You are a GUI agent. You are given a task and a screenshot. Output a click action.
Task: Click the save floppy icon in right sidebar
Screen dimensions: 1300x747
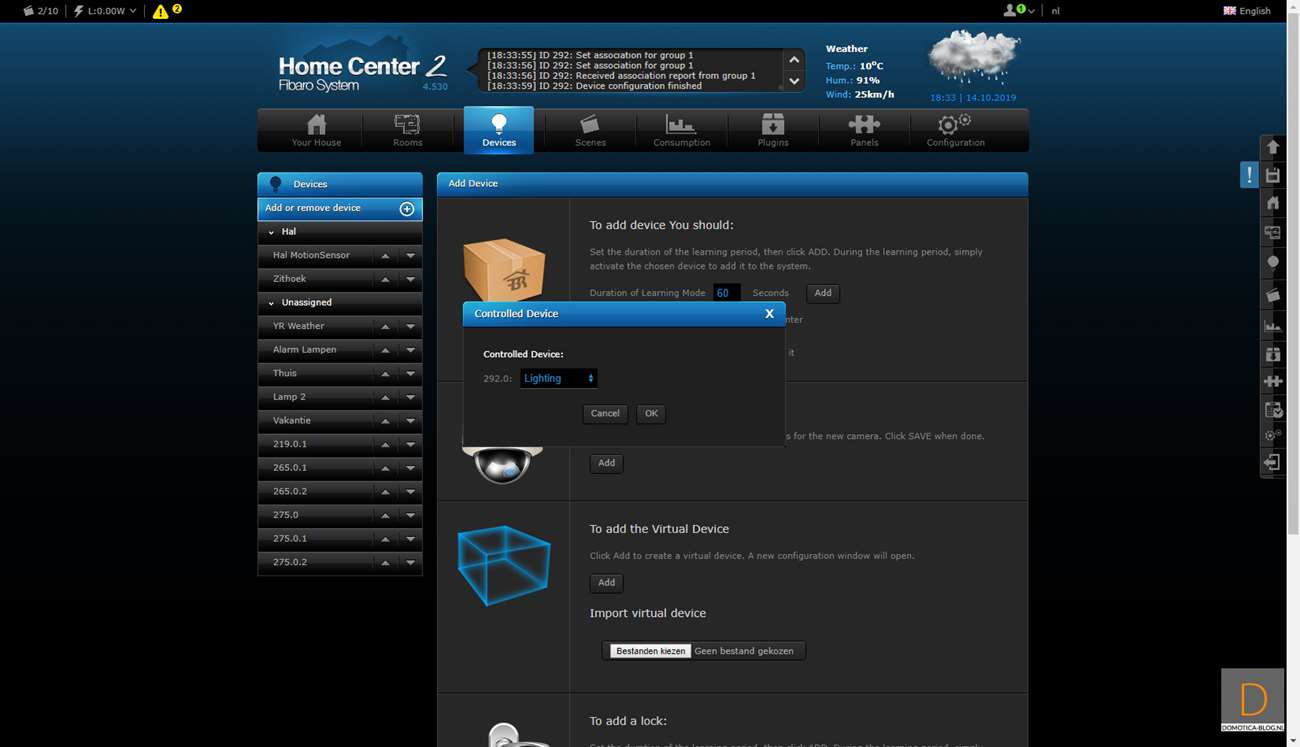pyautogui.click(x=1273, y=176)
